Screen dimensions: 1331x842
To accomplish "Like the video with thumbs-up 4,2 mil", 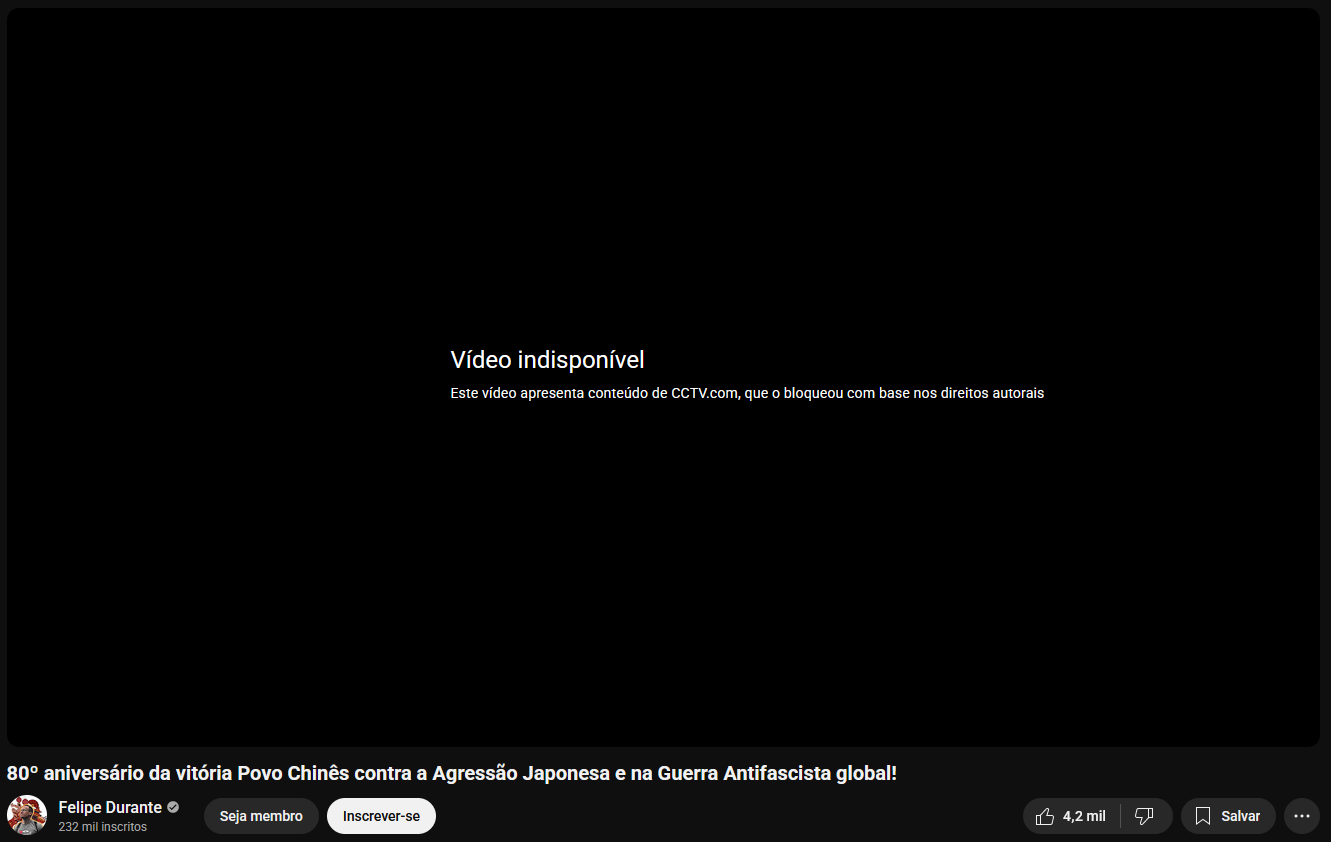I will click(x=1071, y=816).
